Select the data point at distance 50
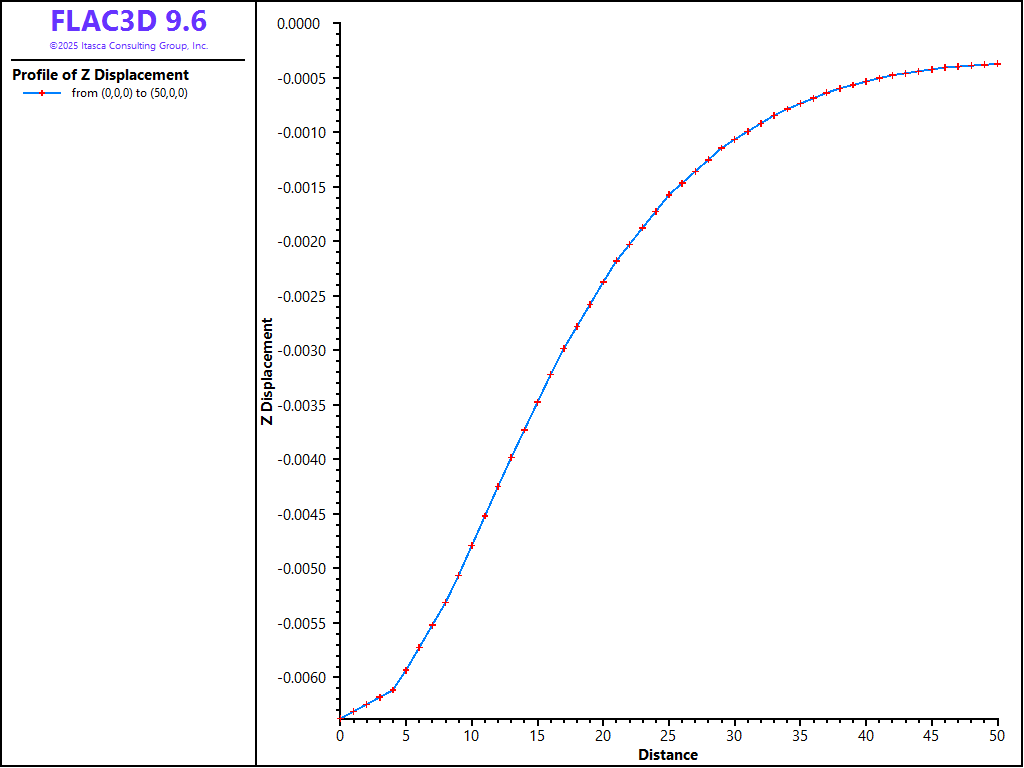This screenshot has height=768, width=1024. click(x=997, y=63)
